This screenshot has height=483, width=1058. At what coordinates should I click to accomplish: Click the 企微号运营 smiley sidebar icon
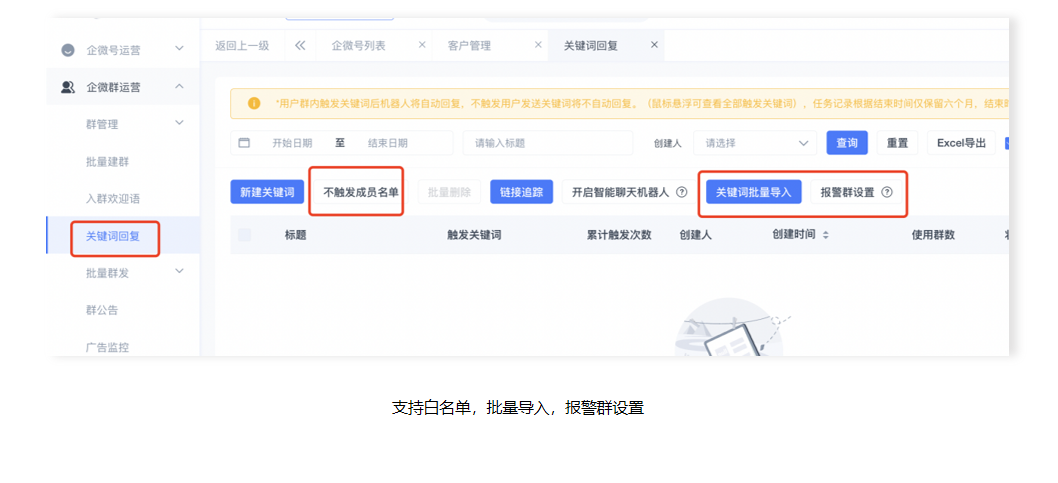click(x=67, y=50)
